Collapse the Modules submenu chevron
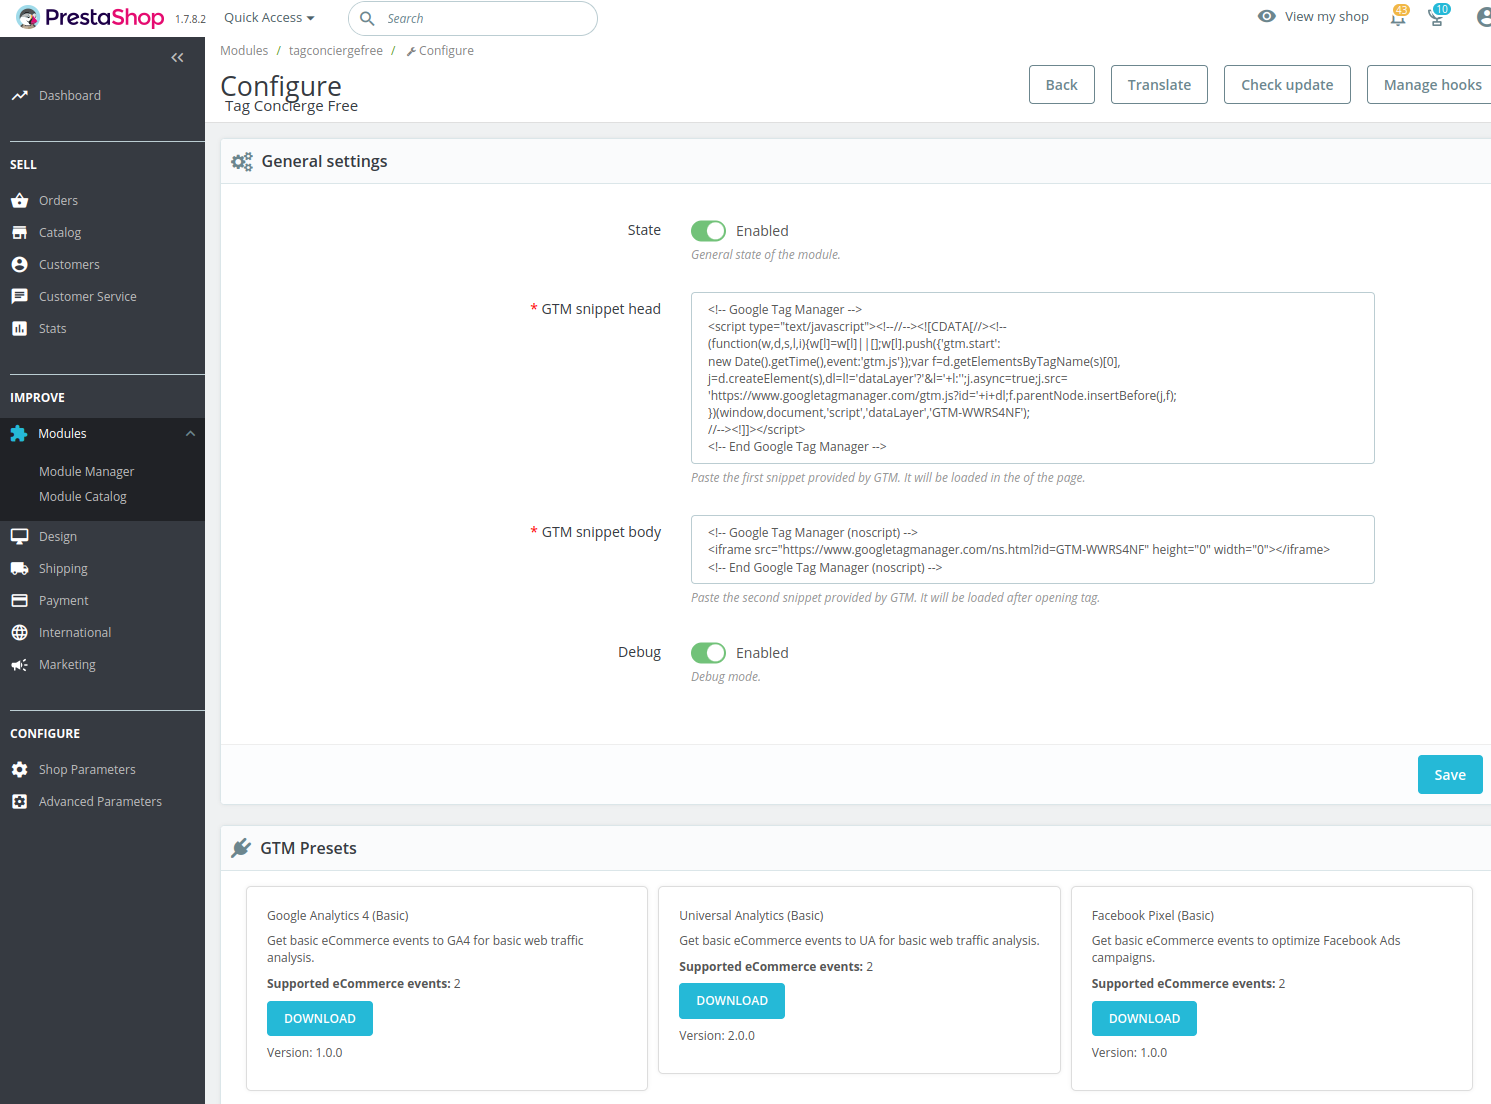Screen dimensions: 1491x1104 pos(190,434)
